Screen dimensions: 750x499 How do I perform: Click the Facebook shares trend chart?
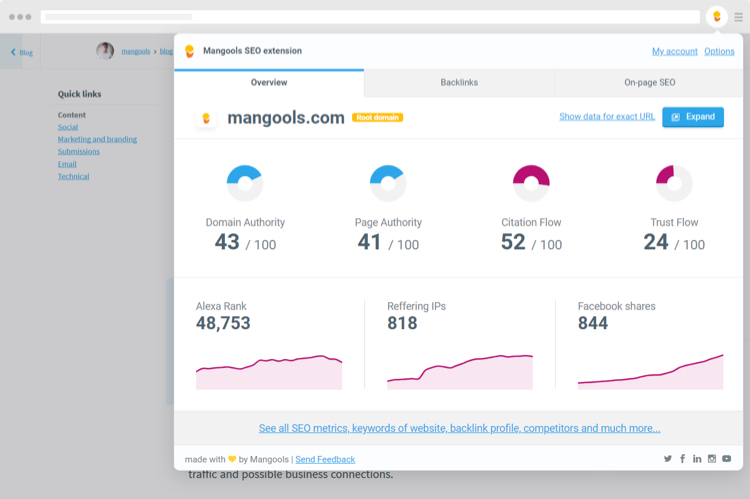point(651,372)
